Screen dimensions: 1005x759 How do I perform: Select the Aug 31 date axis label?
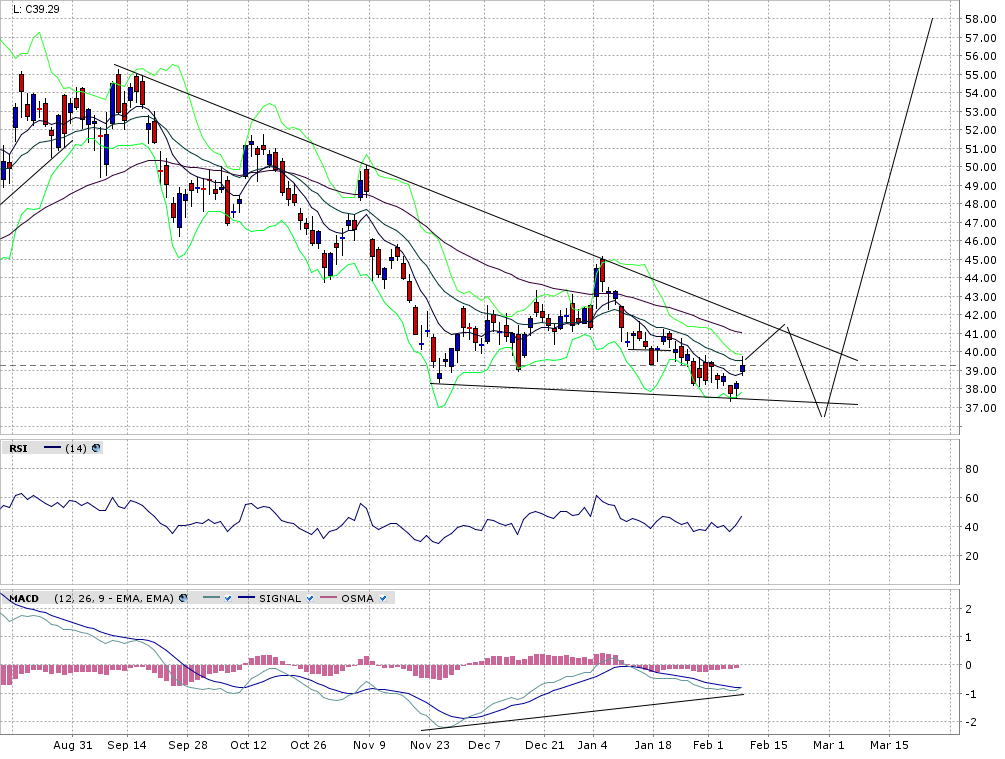(72, 745)
